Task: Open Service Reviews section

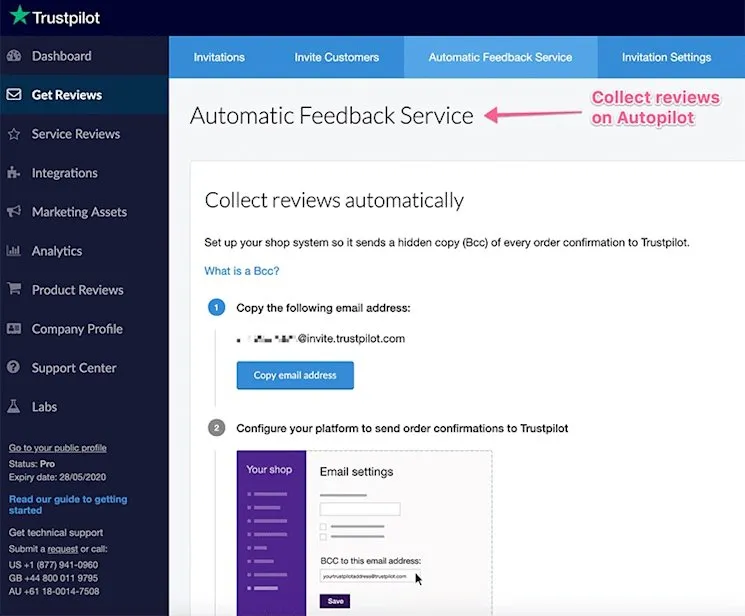Action: pyautogui.click(x=84, y=134)
